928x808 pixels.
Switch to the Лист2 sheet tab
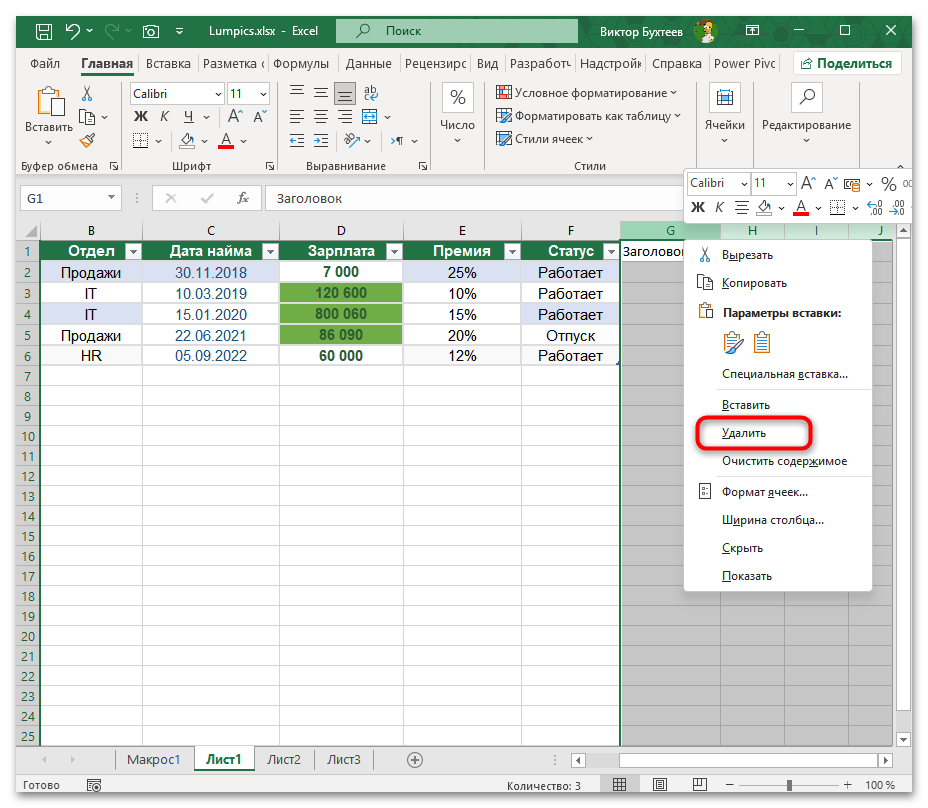[284, 759]
